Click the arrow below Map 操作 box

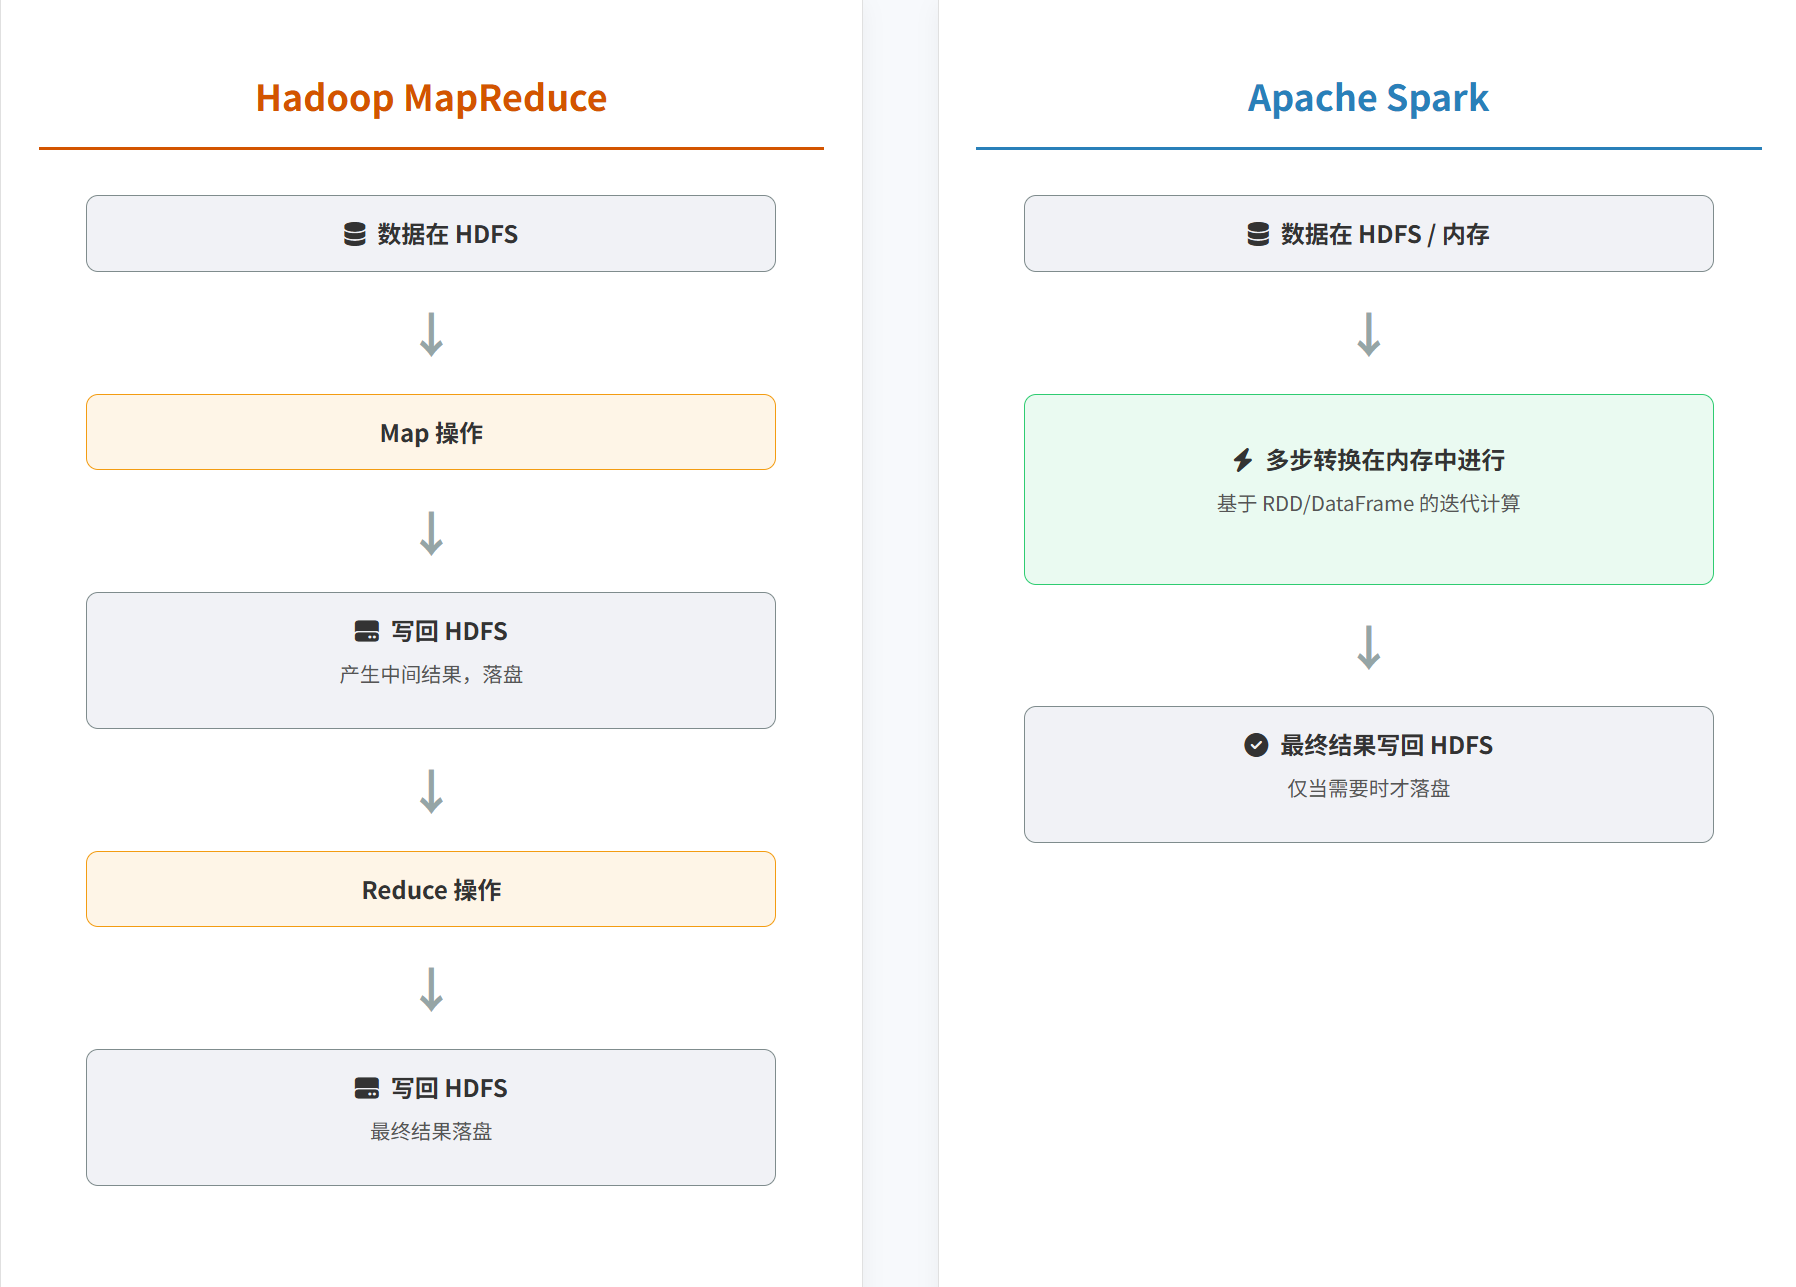point(431,533)
